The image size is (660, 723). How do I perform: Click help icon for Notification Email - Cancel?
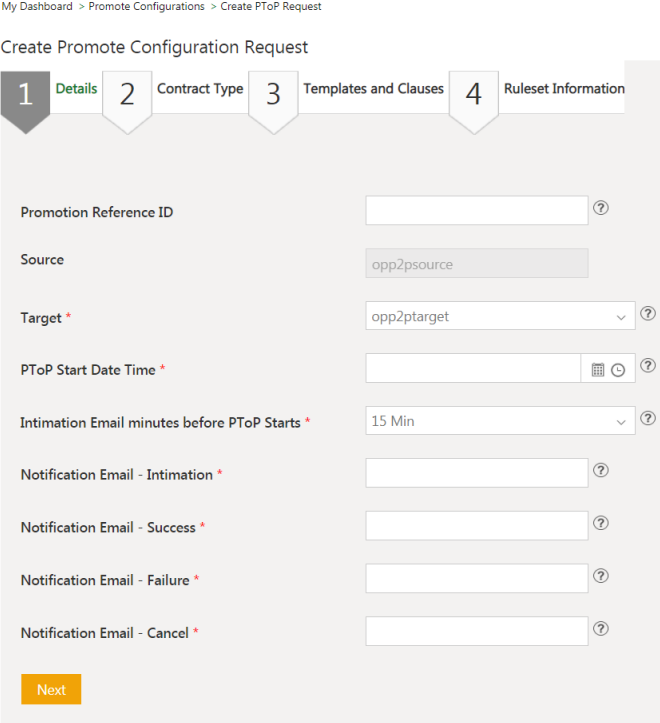(x=601, y=629)
